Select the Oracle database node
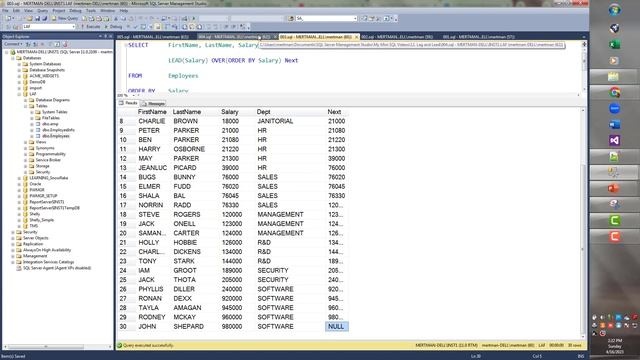Image resolution: width=640 pixels, height=360 pixels. (x=35, y=184)
